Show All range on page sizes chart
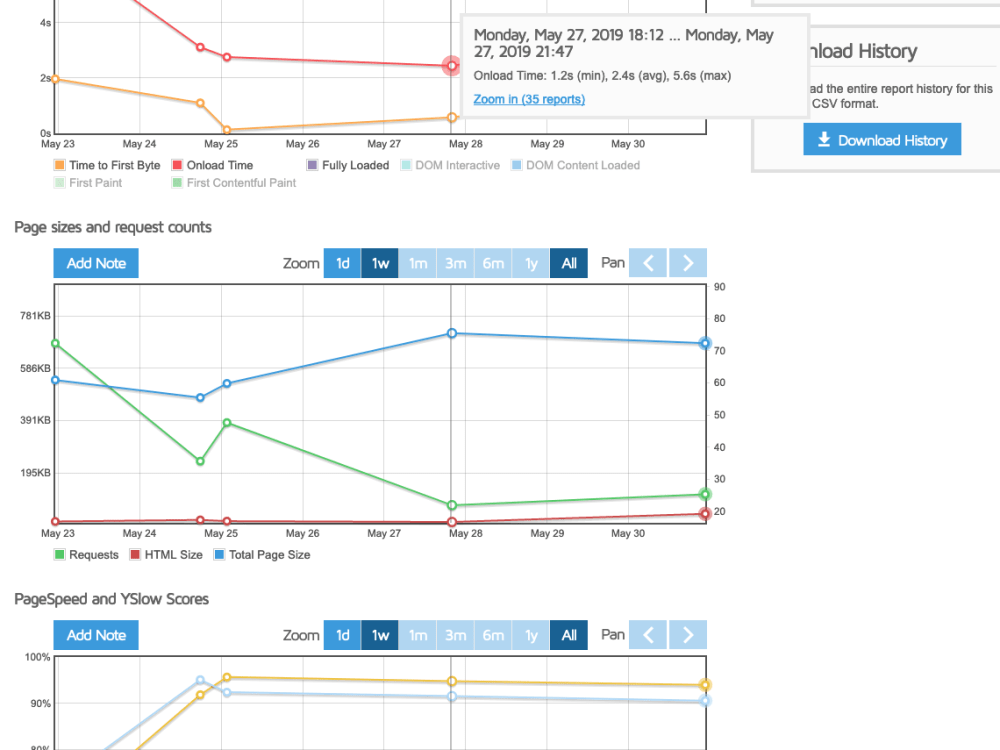1000x750 pixels. click(x=569, y=263)
